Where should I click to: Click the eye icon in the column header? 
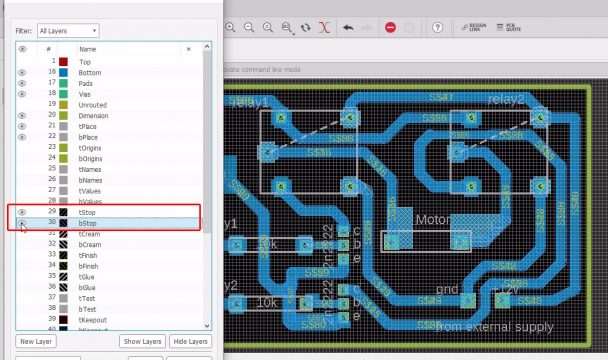pyautogui.click(x=22, y=49)
